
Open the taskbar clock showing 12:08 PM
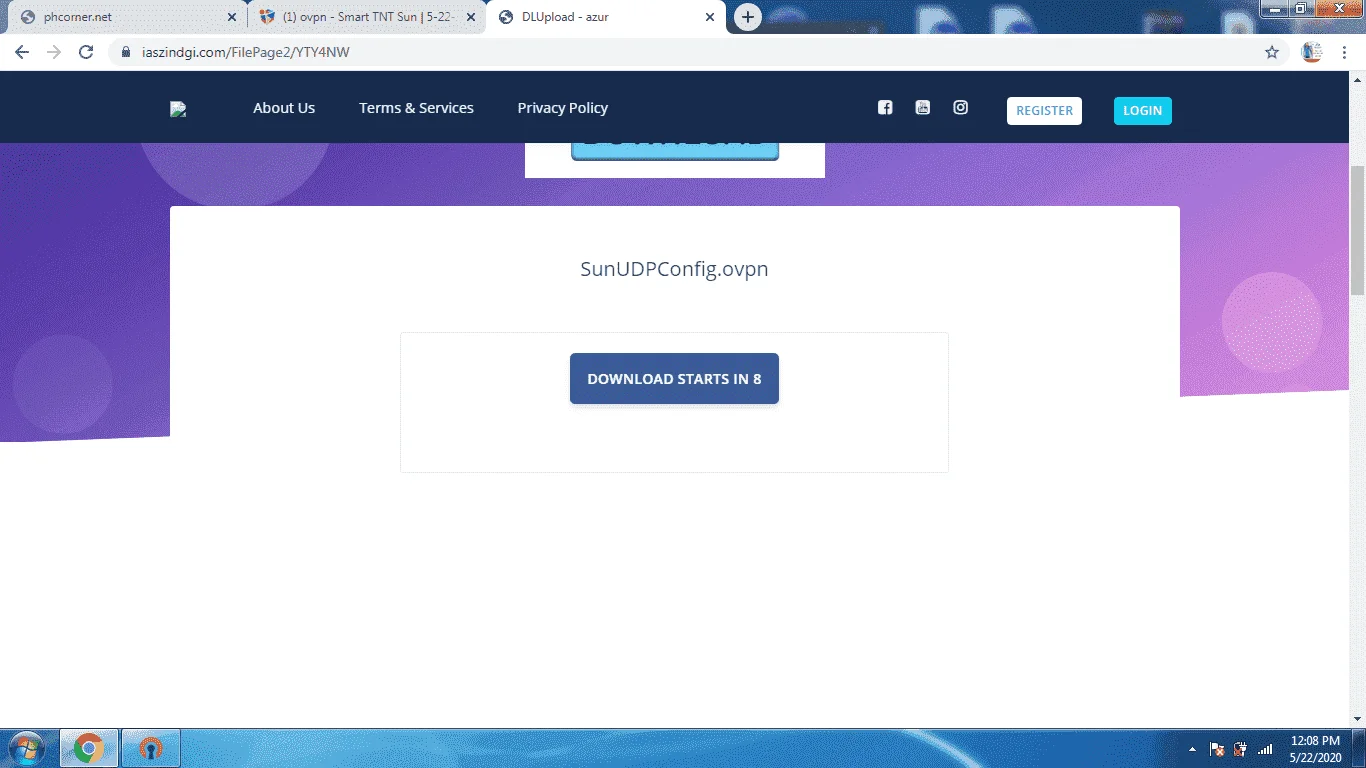pos(1315,749)
